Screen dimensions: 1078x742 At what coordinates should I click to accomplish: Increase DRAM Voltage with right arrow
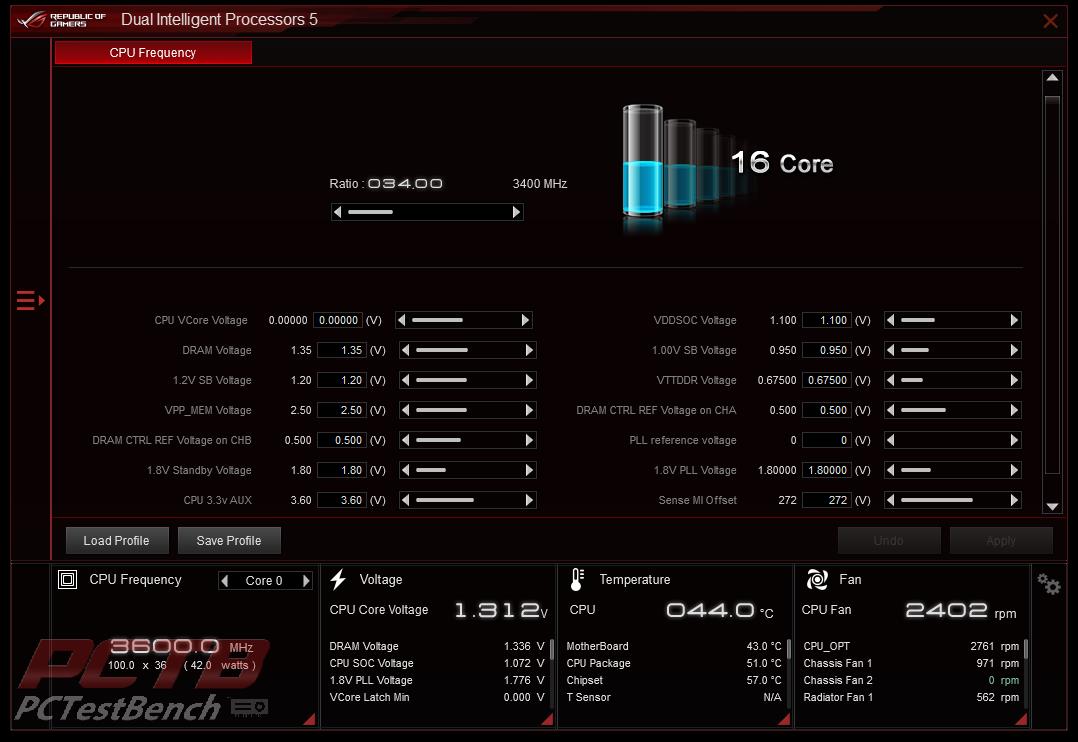[529, 350]
